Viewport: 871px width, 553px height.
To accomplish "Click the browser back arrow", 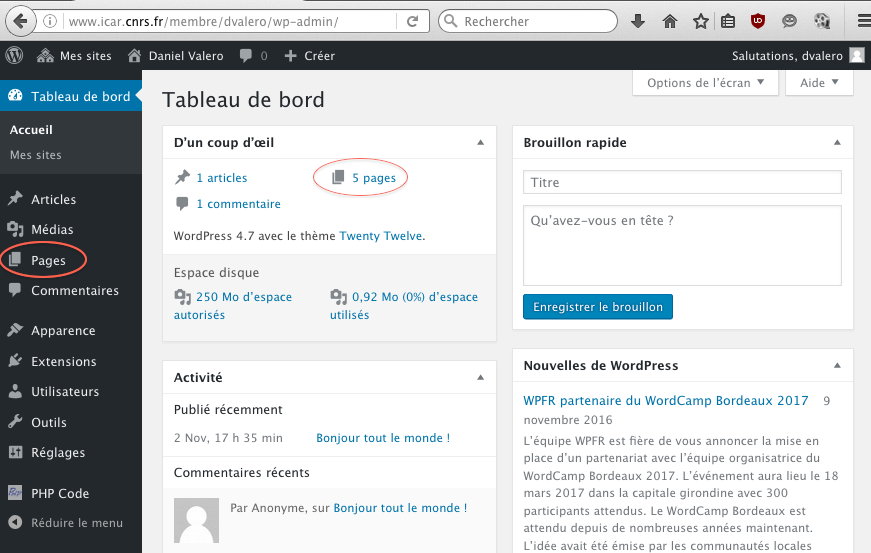I will click(18, 21).
